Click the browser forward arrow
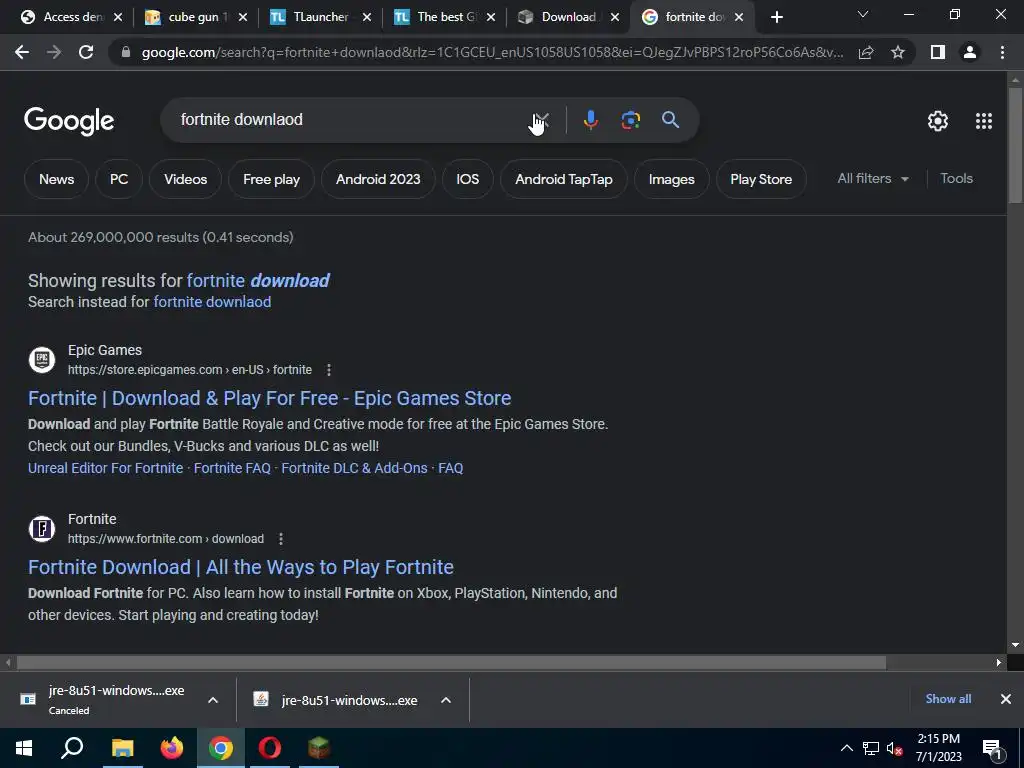 click(54, 52)
